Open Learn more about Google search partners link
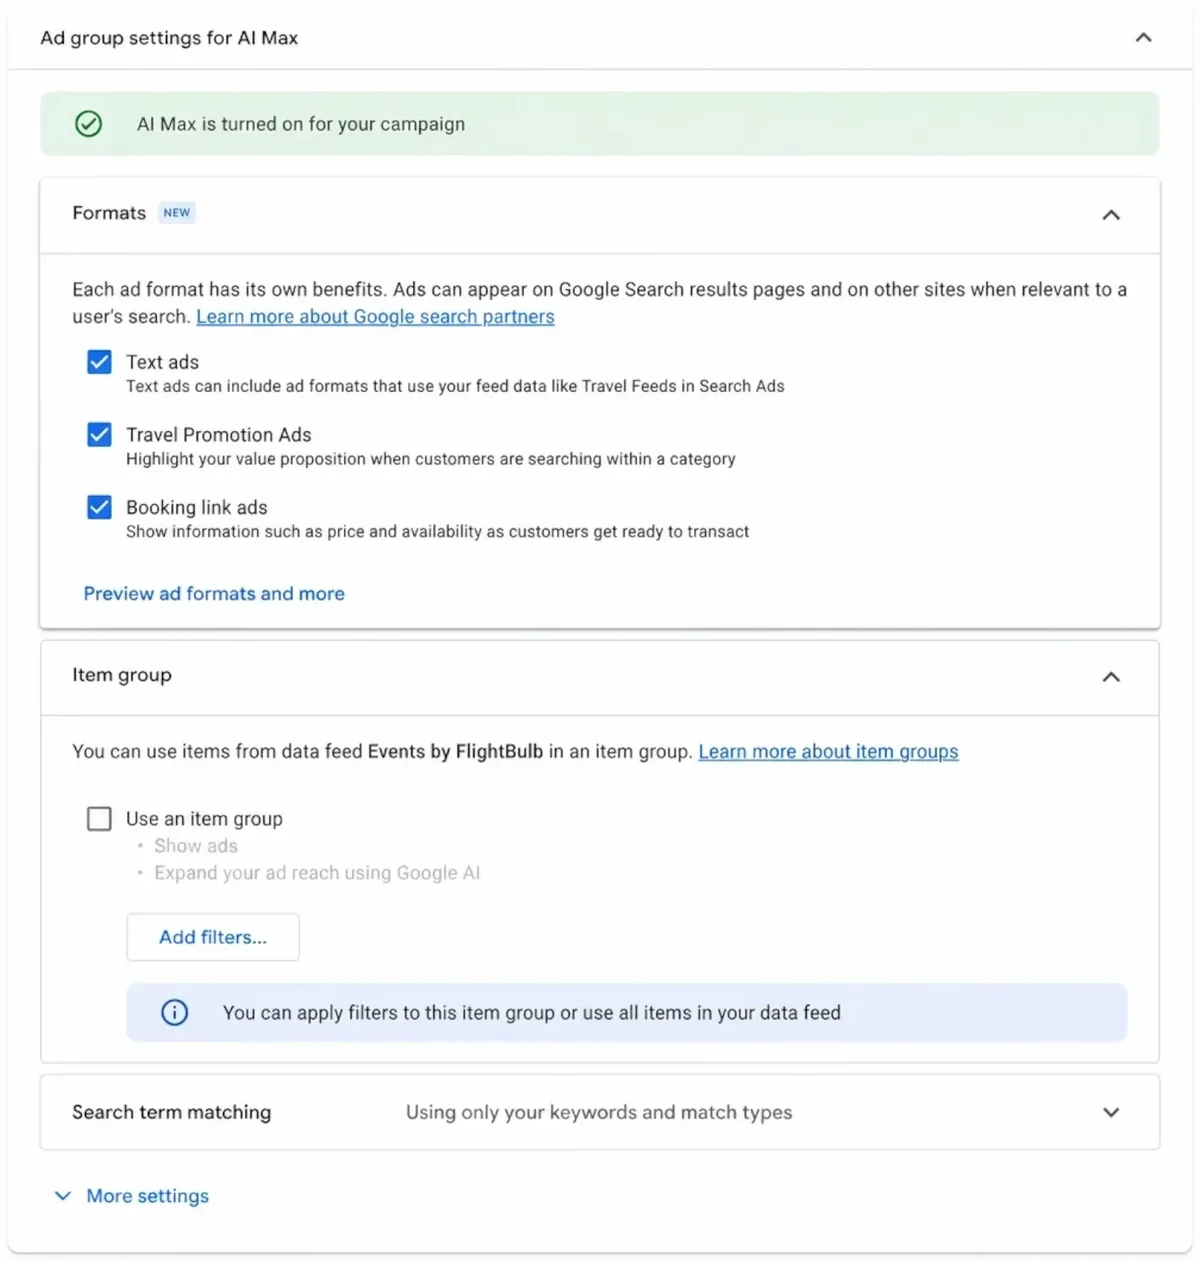This screenshot has width=1200, height=1262. click(x=375, y=317)
